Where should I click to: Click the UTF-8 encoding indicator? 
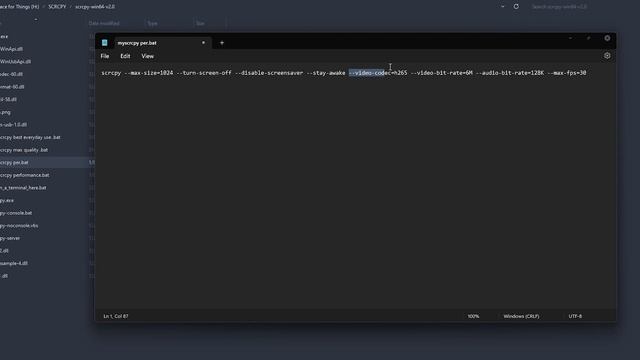tap(575, 316)
